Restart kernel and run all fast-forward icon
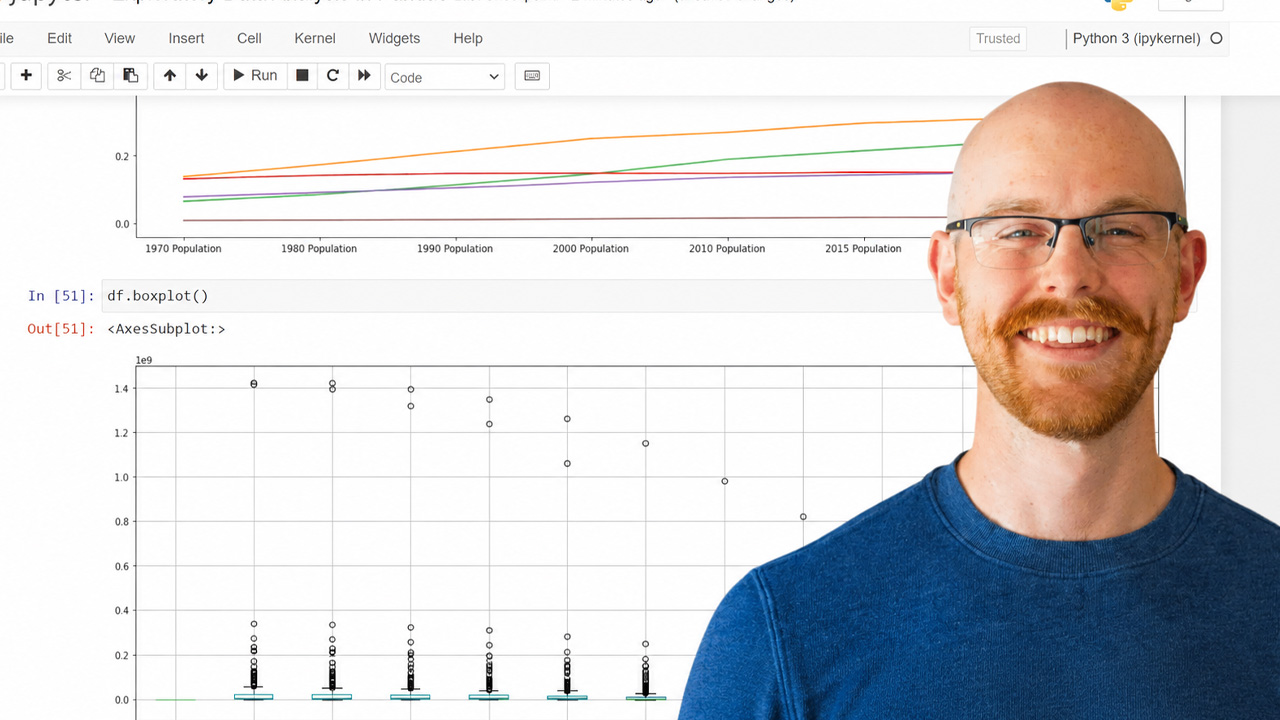This screenshot has height=720, width=1280. pyautogui.click(x=364, y=76)
